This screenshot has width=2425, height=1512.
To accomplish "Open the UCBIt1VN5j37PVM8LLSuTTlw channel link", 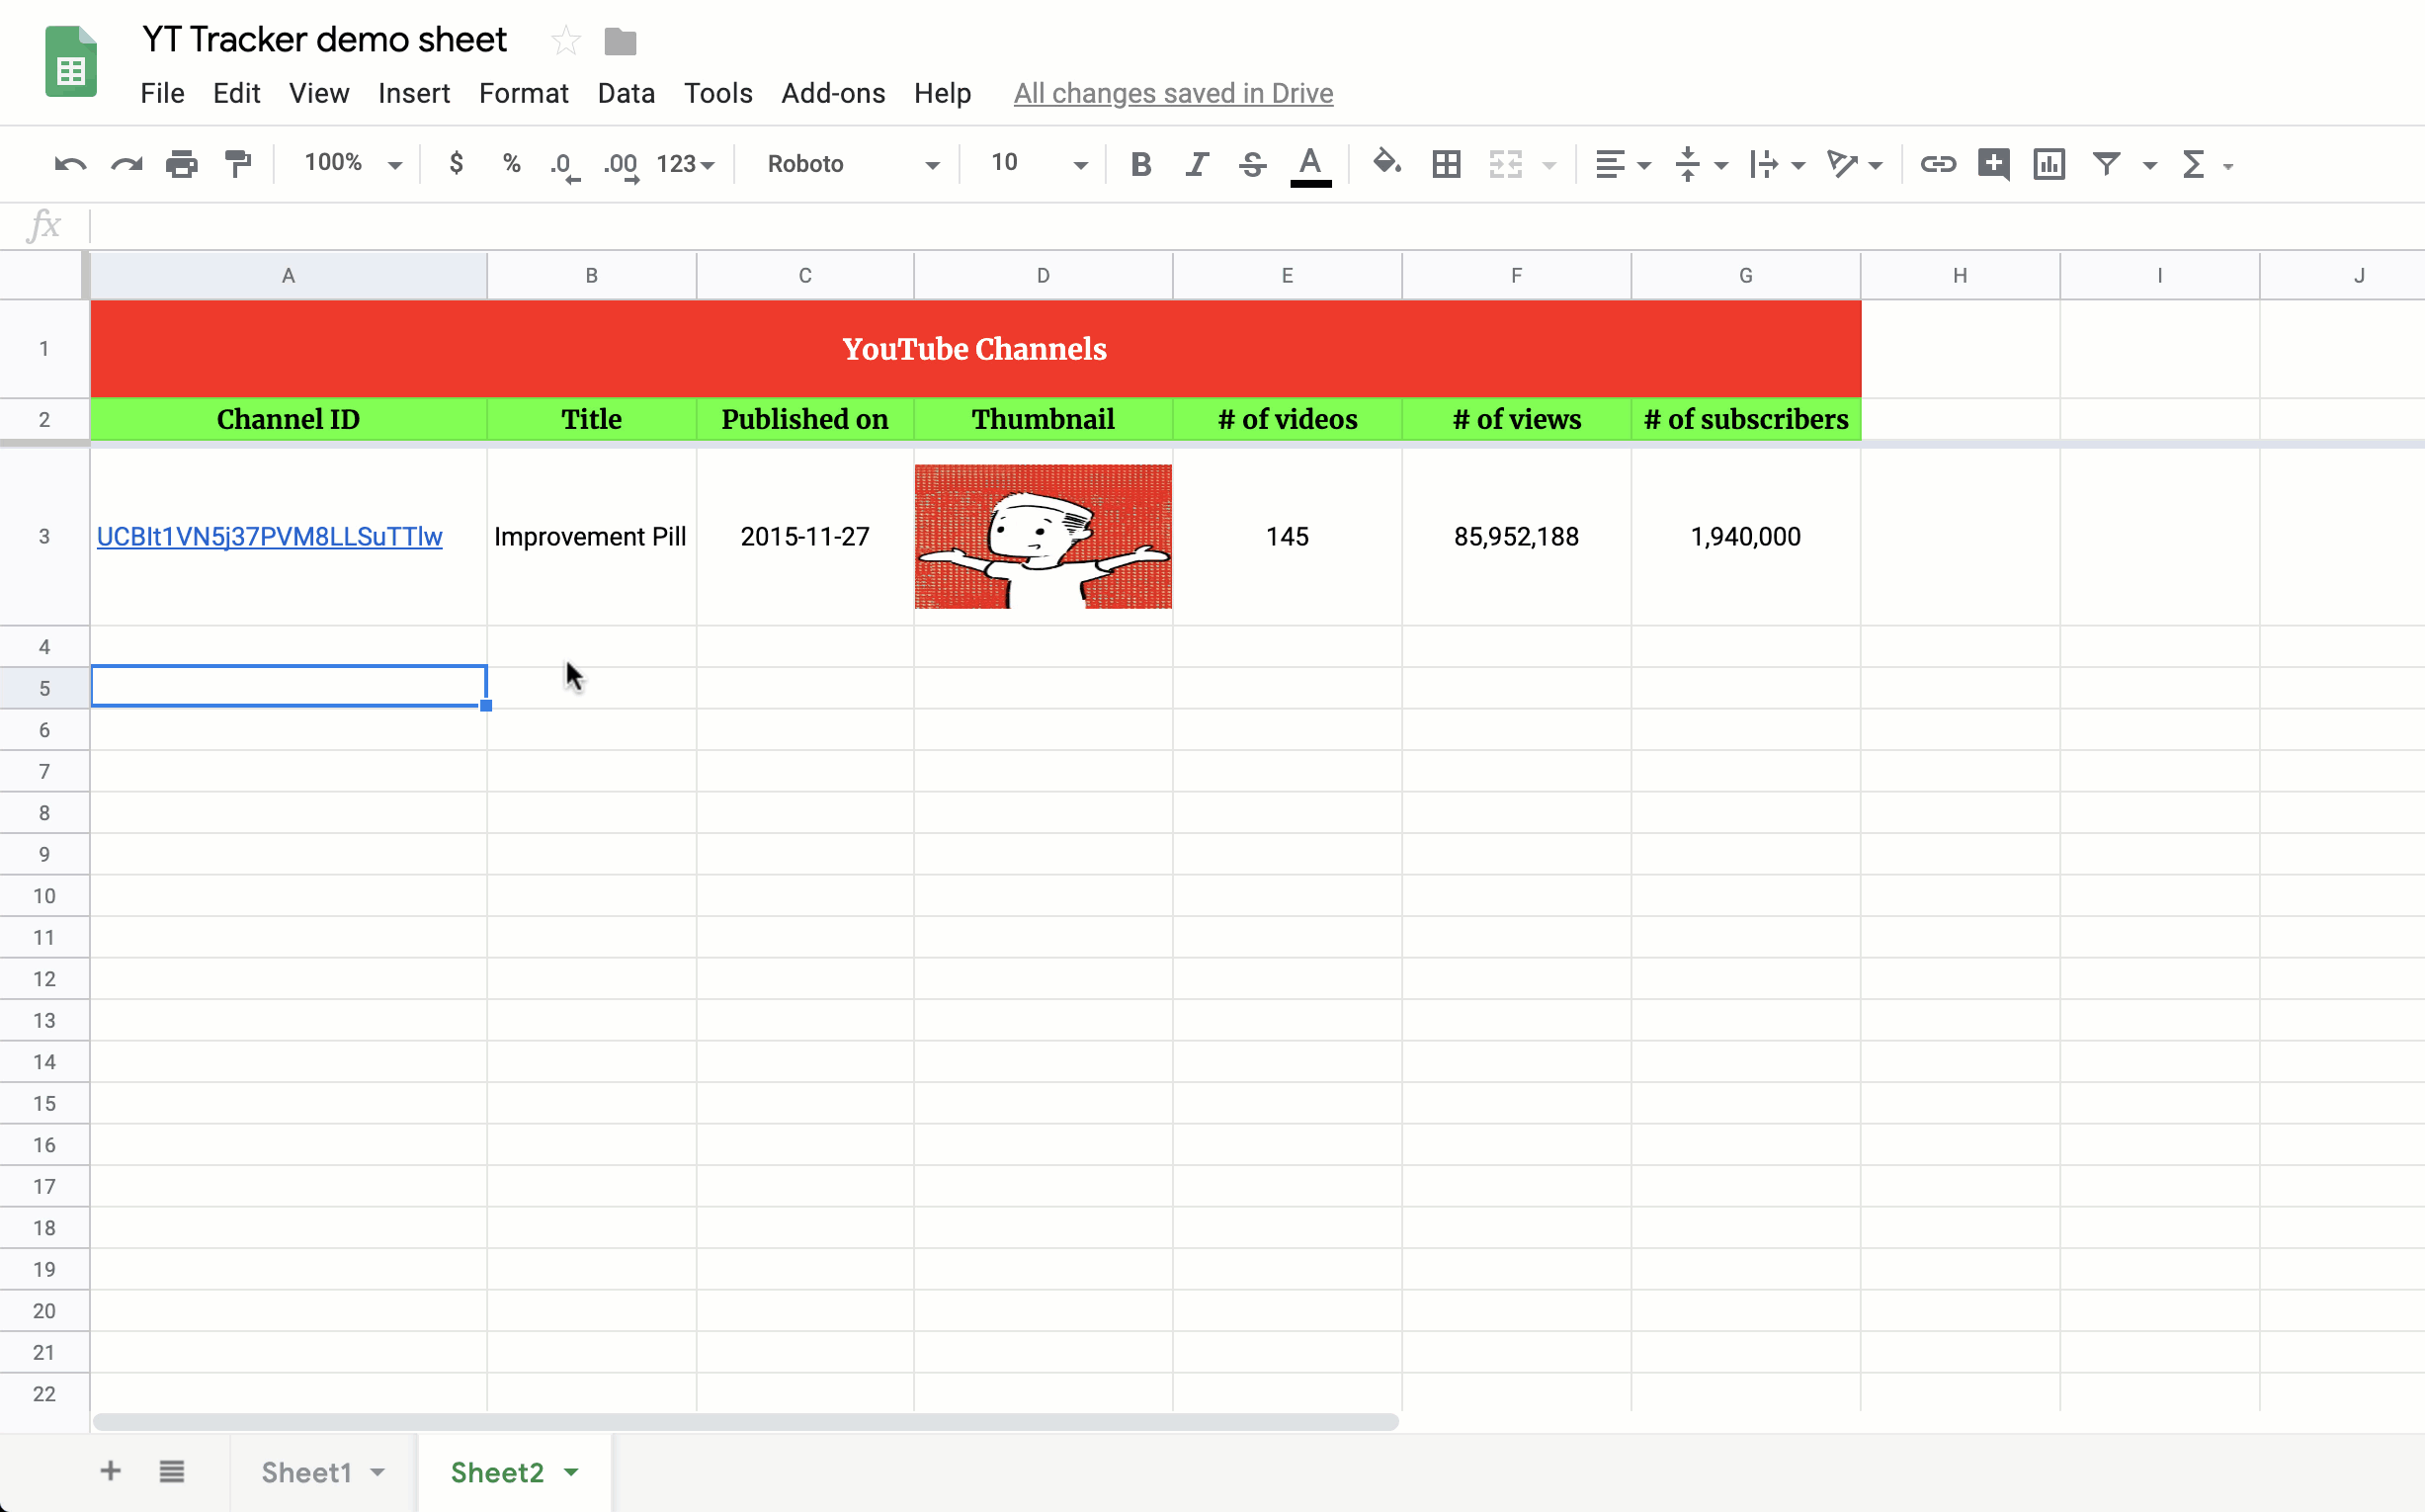I will 269,537.
